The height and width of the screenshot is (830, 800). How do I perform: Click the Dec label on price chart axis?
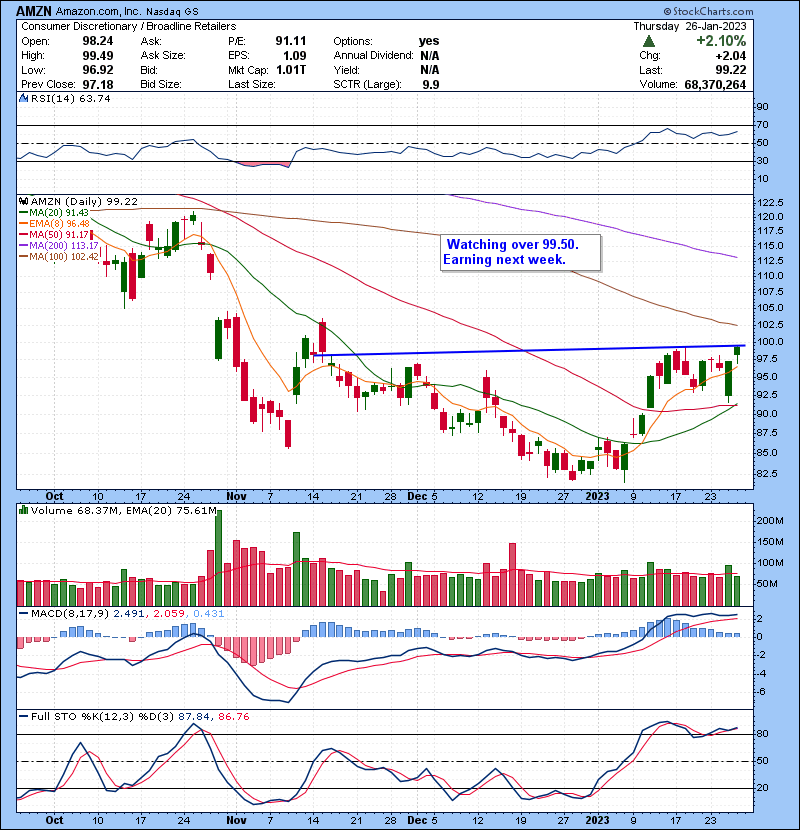click(x=417, y=497)
